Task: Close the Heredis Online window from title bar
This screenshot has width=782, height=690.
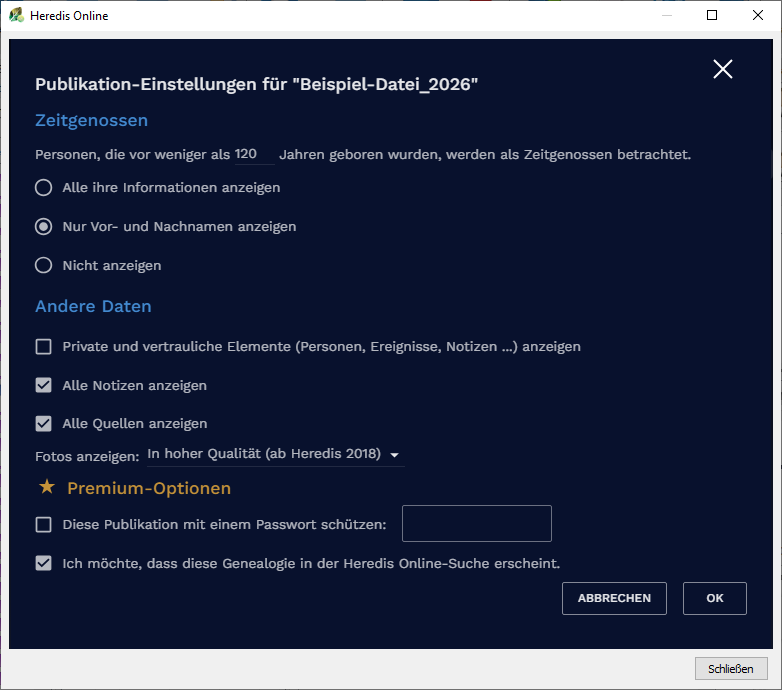Action: (758, 15)
